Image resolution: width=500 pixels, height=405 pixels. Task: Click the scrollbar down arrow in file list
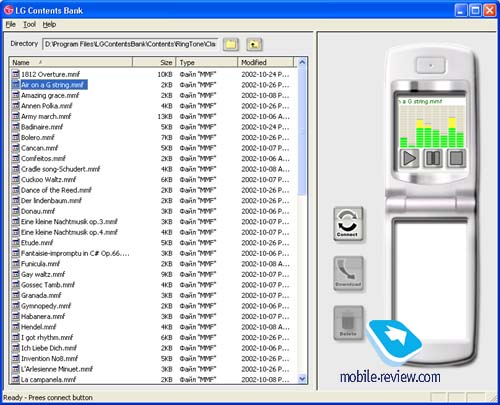pos(302,379)
